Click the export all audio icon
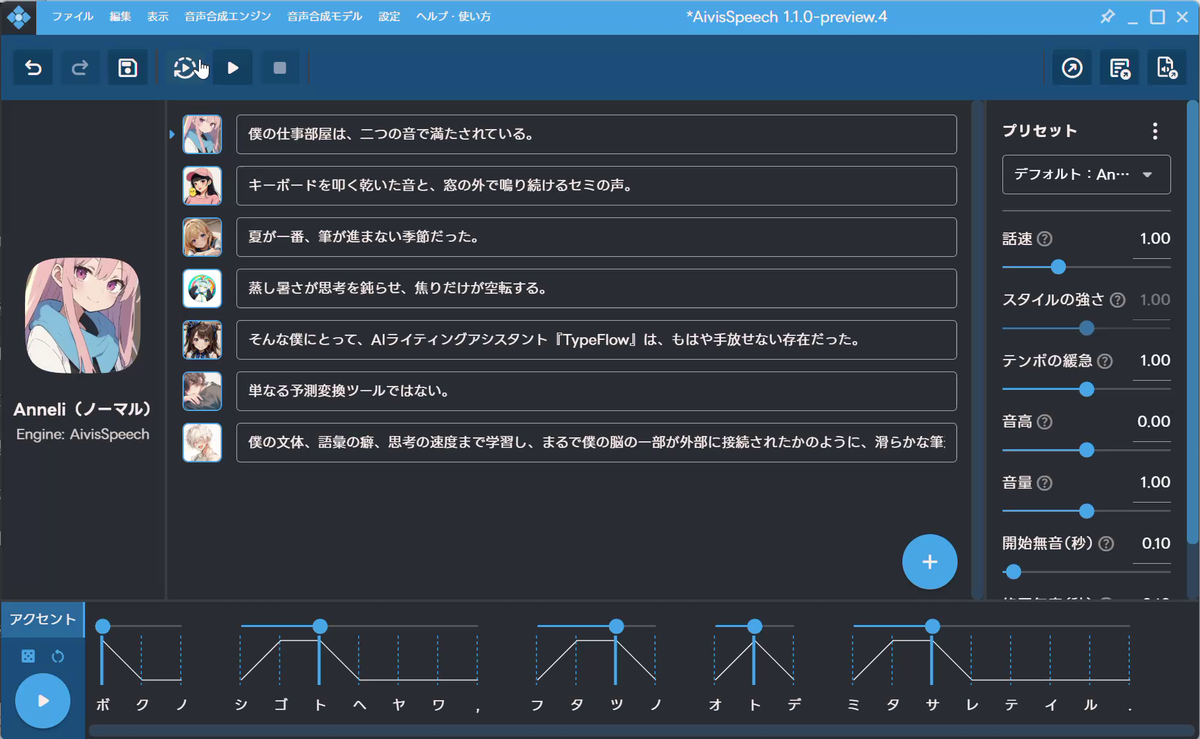This screenshot has height=739, width=1200. click(x=1119, y=68)
